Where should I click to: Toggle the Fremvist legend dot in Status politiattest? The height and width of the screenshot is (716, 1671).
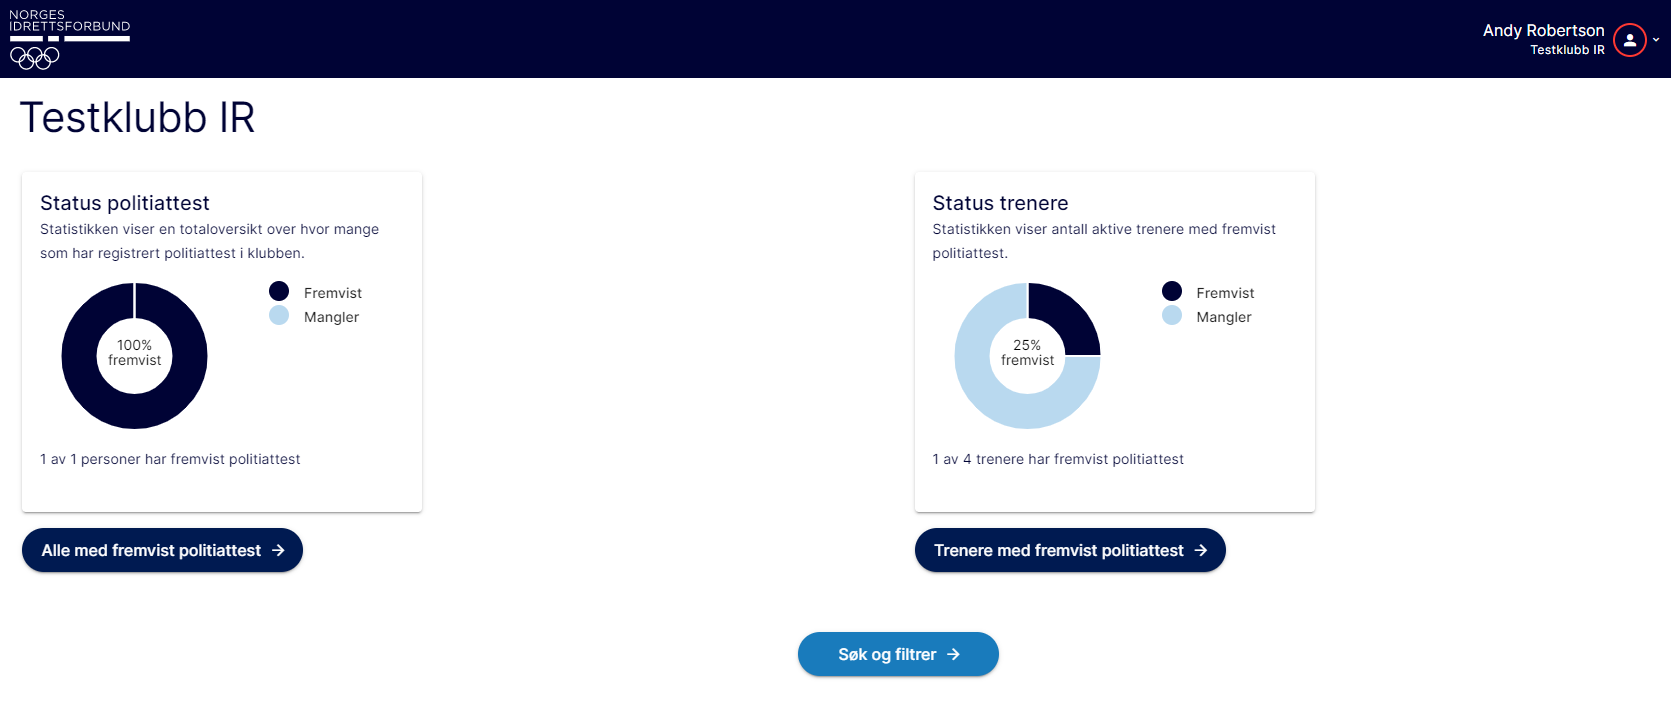pos(279,291)
